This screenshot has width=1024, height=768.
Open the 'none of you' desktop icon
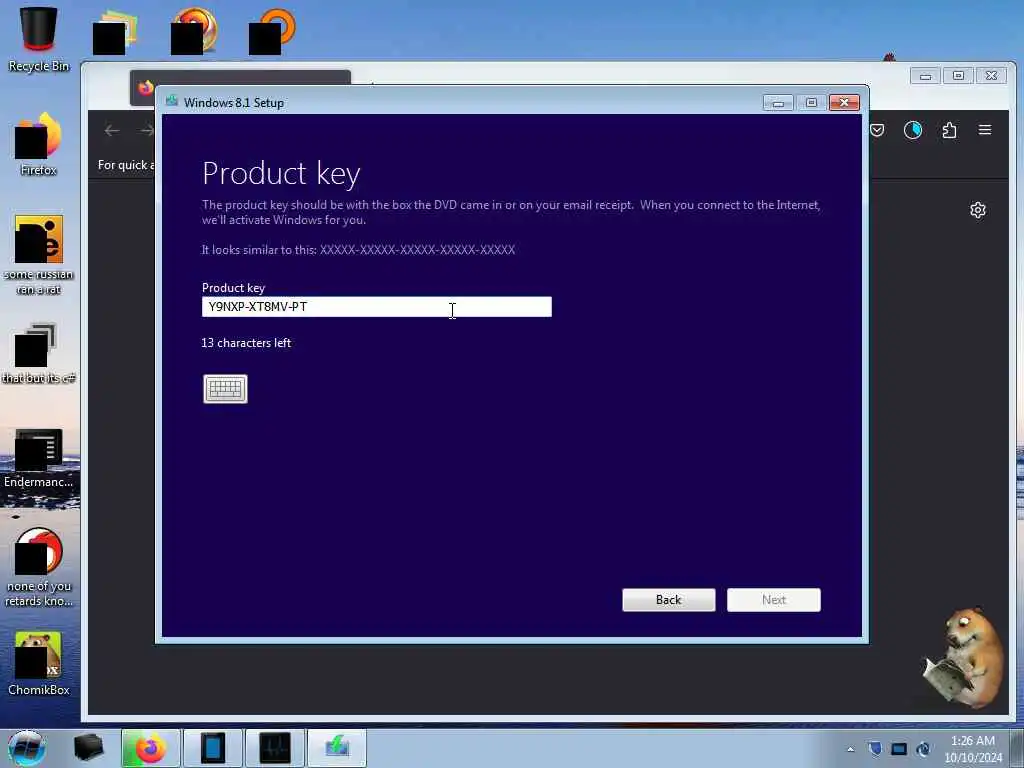click(x=38, y=567)
